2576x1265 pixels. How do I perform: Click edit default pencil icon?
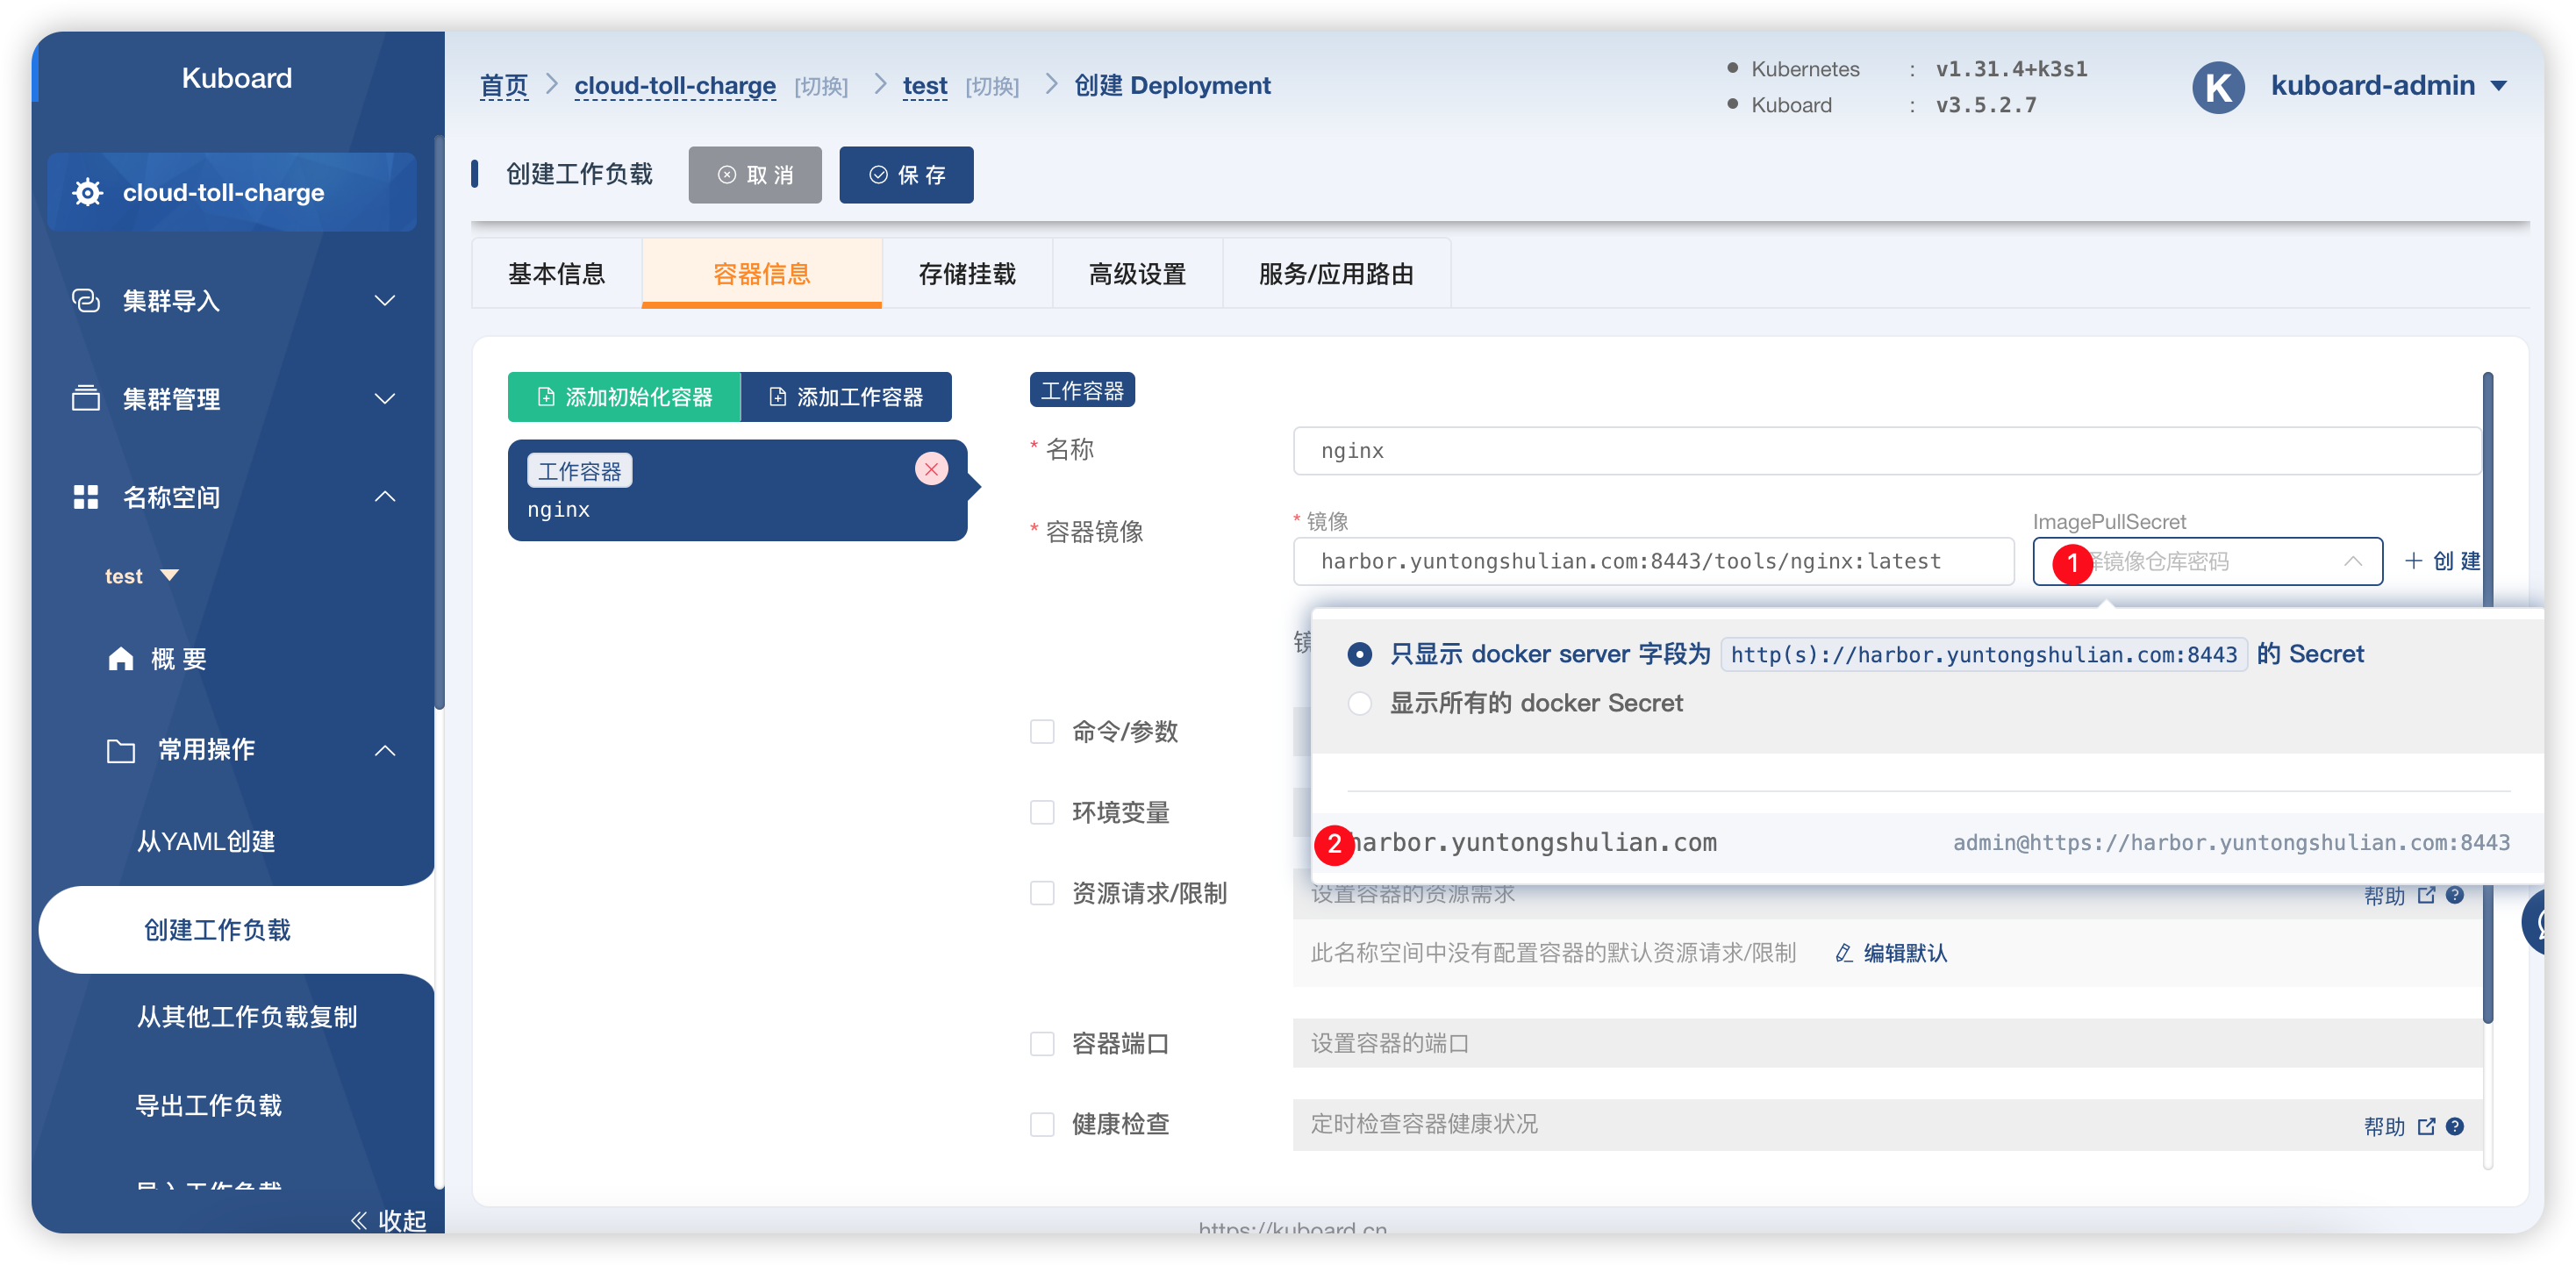[x=1844, y=953]
